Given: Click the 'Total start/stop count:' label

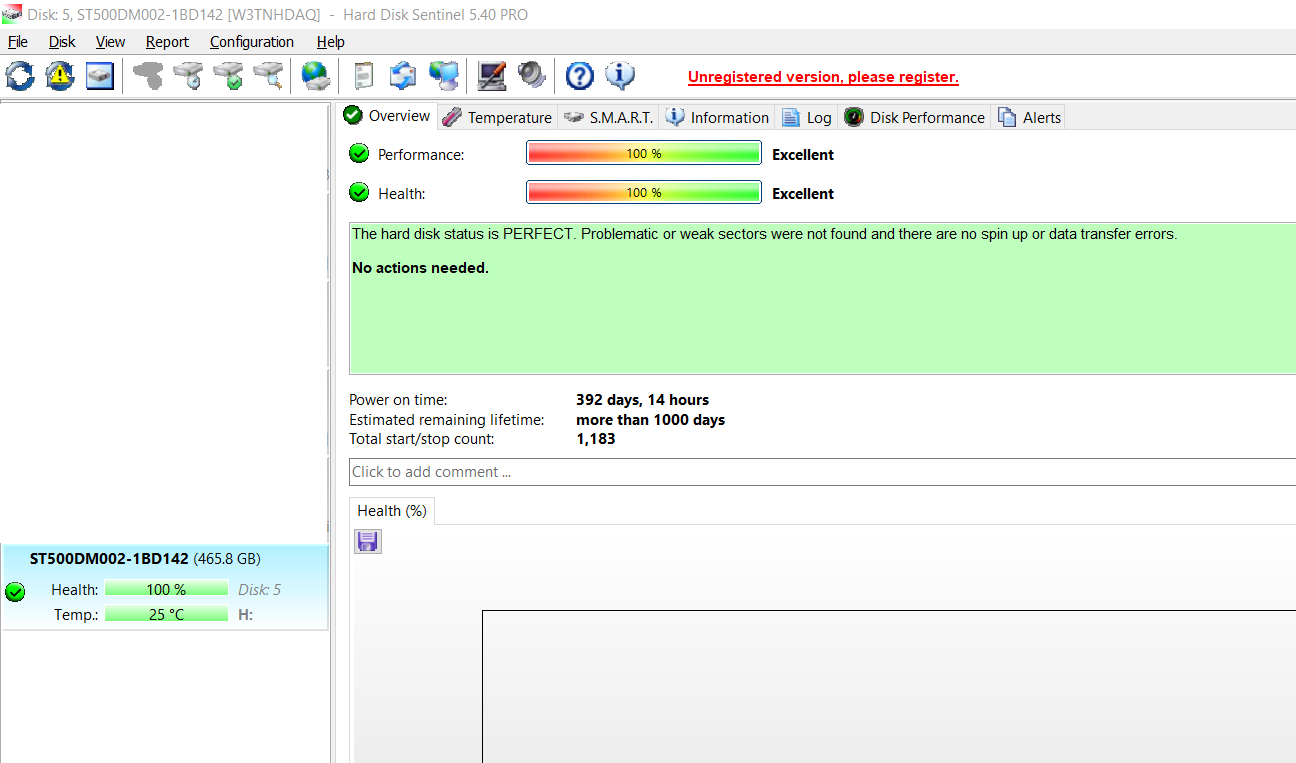Looking at the screenshot, I should coord(421,439).
